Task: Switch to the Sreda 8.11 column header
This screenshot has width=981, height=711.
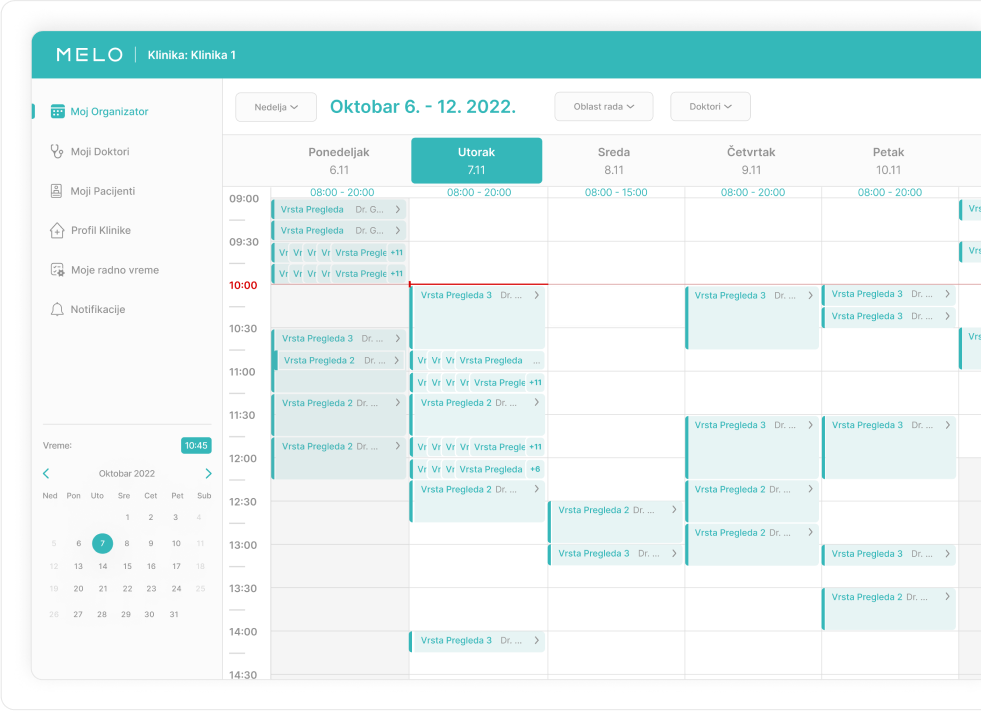Action: coord(614,161)
